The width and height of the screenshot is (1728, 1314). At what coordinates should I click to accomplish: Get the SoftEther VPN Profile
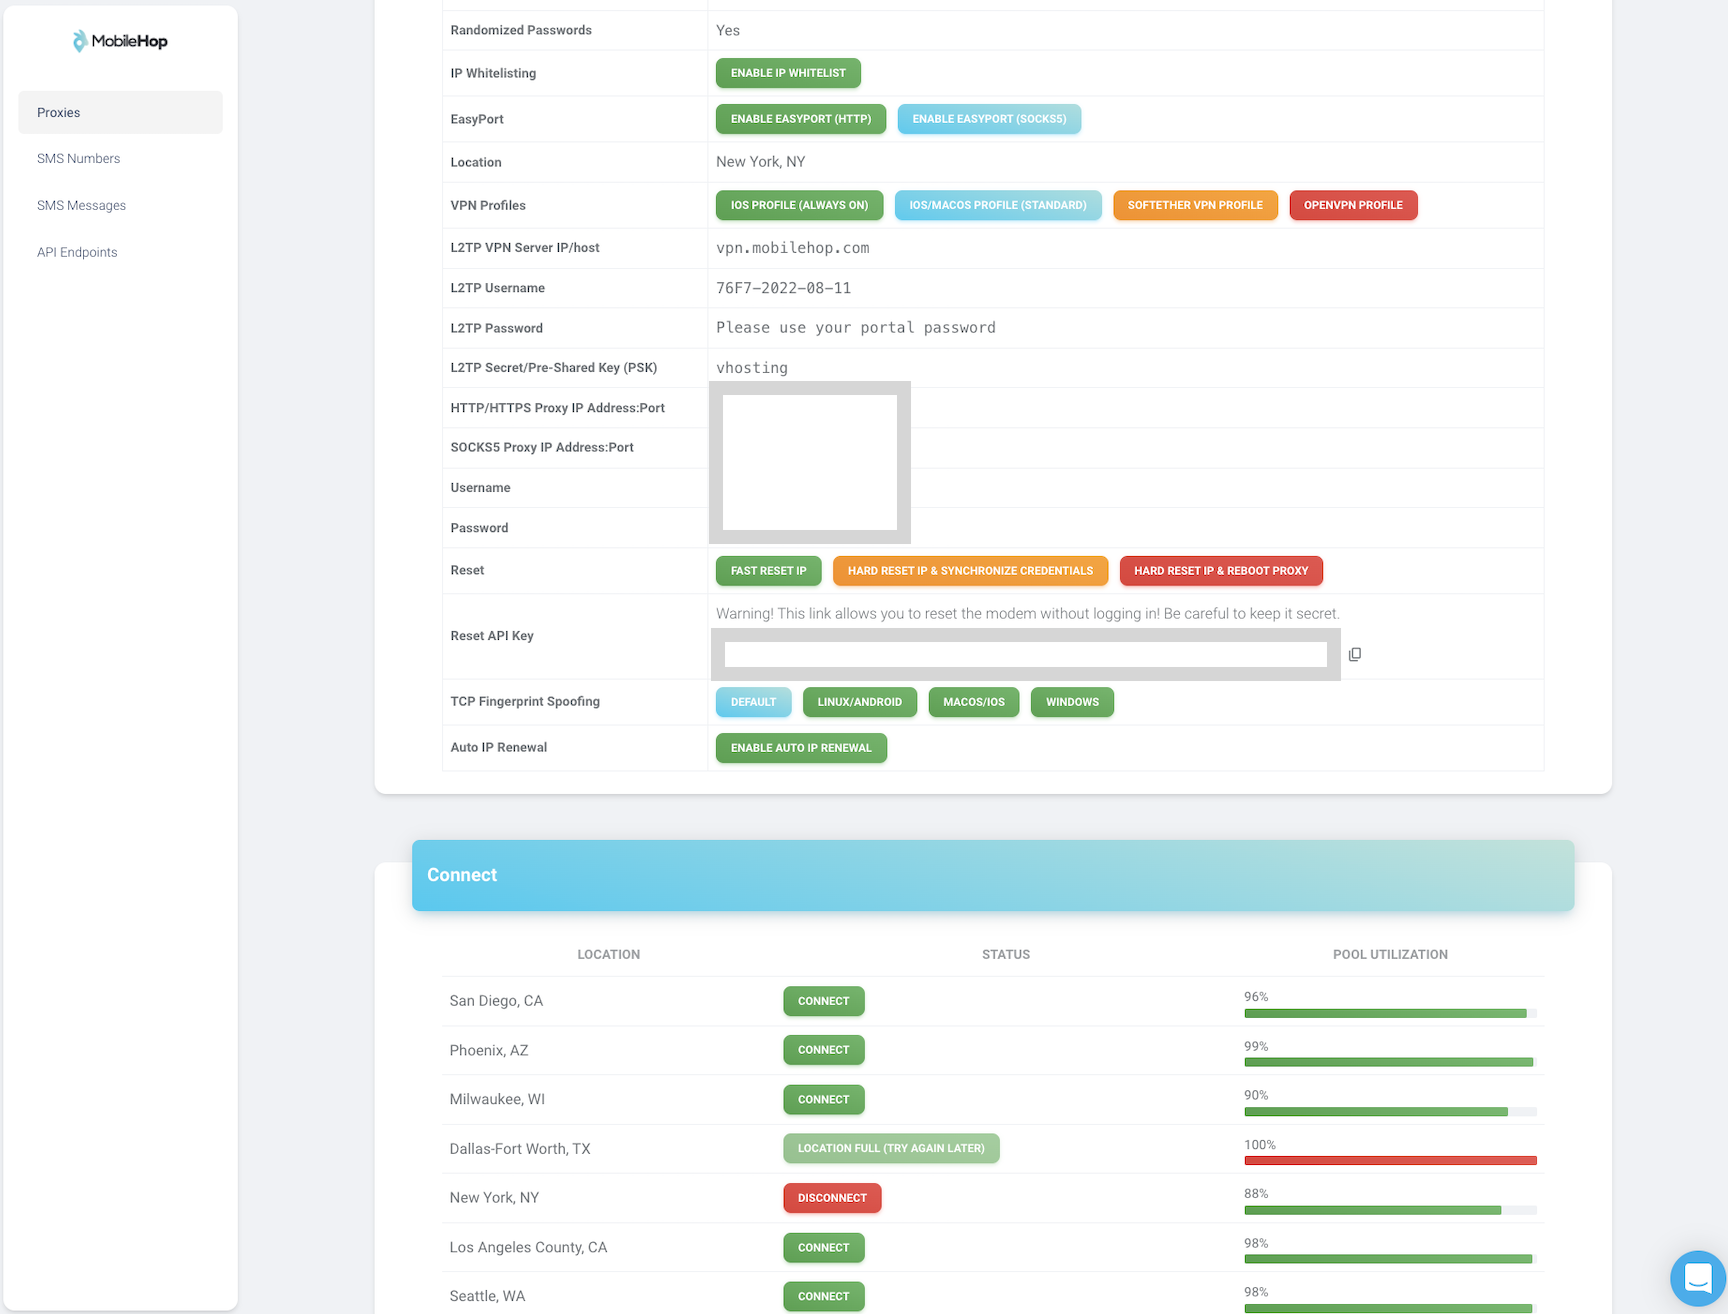[x=1195, y=205]
